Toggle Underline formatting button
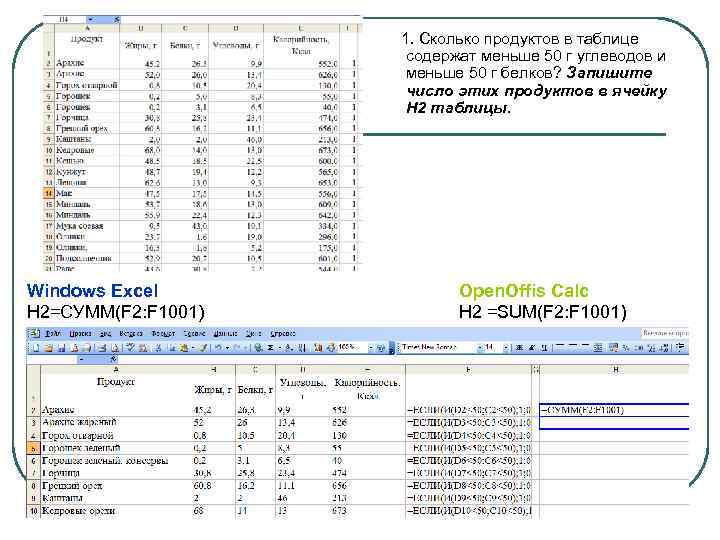Viewport: 720px width, 540px height. click(x=544, y=348)
